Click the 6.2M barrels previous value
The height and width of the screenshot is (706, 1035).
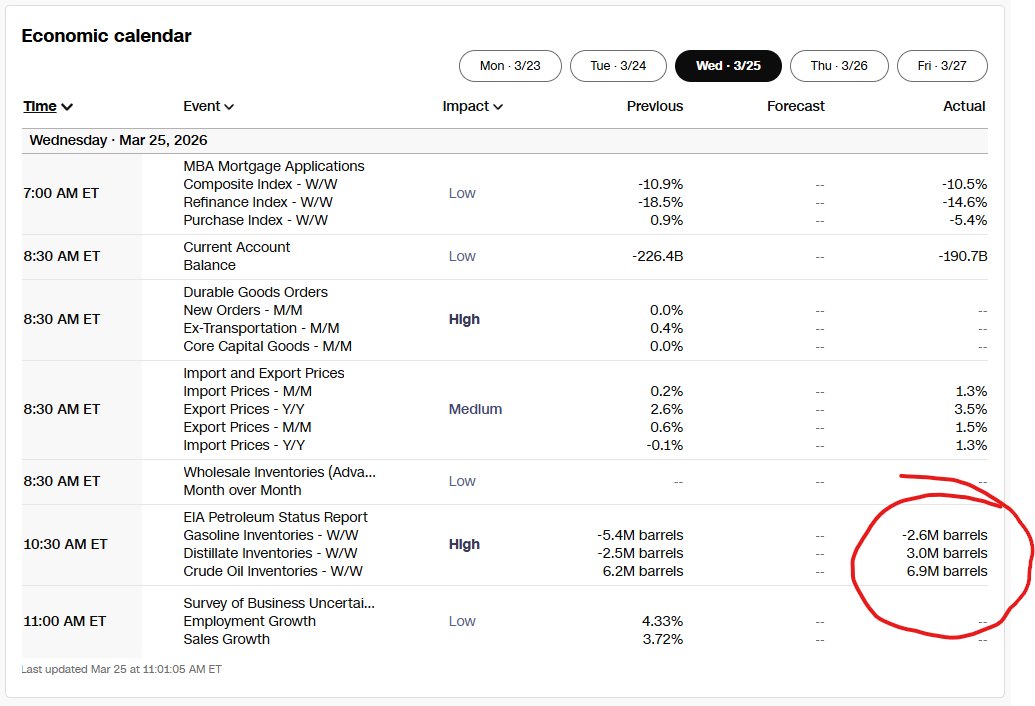coord(643,571)
